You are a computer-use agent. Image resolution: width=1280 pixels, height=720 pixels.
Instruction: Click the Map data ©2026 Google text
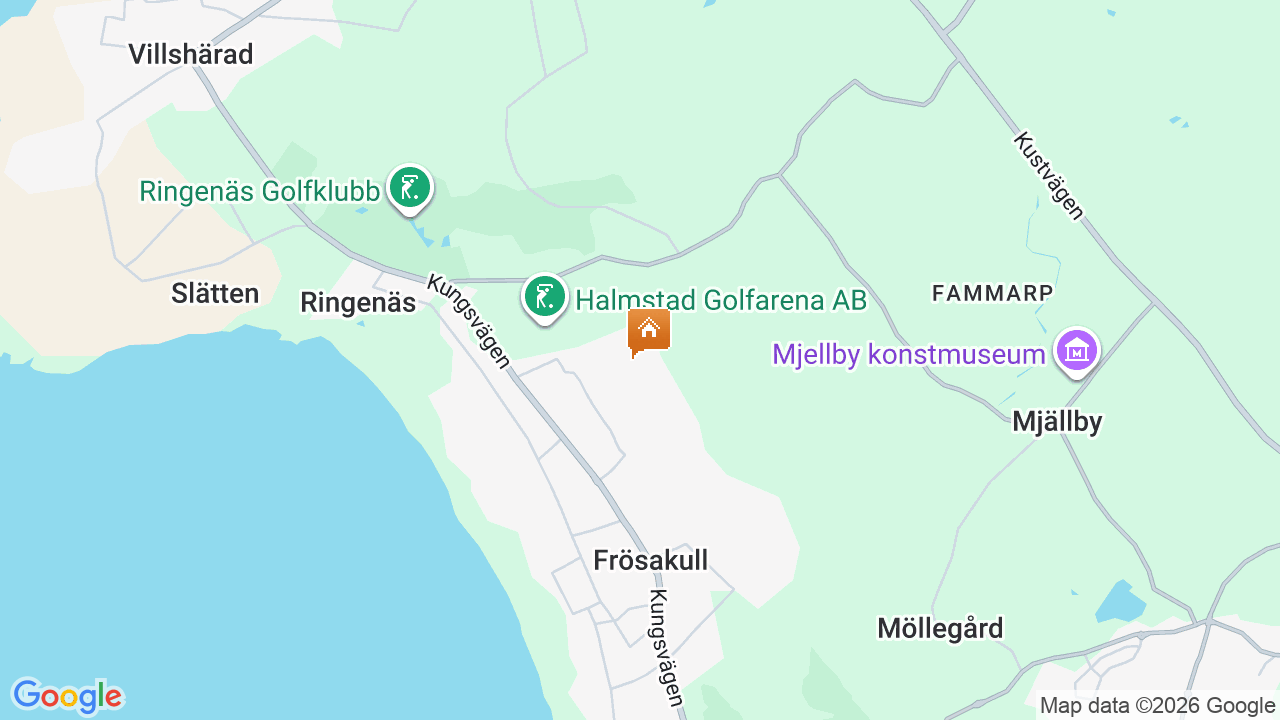(1157, 706)
